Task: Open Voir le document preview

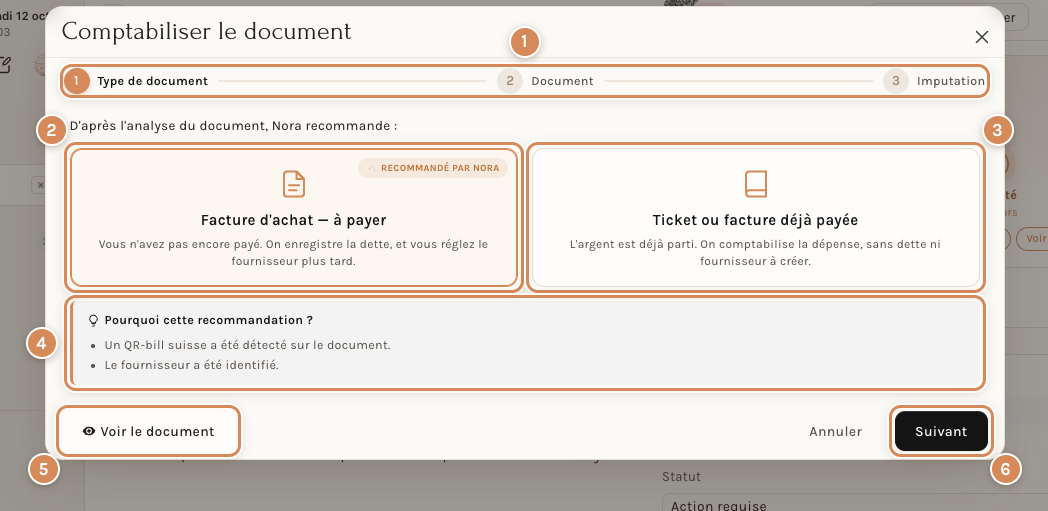Action: 148,432
